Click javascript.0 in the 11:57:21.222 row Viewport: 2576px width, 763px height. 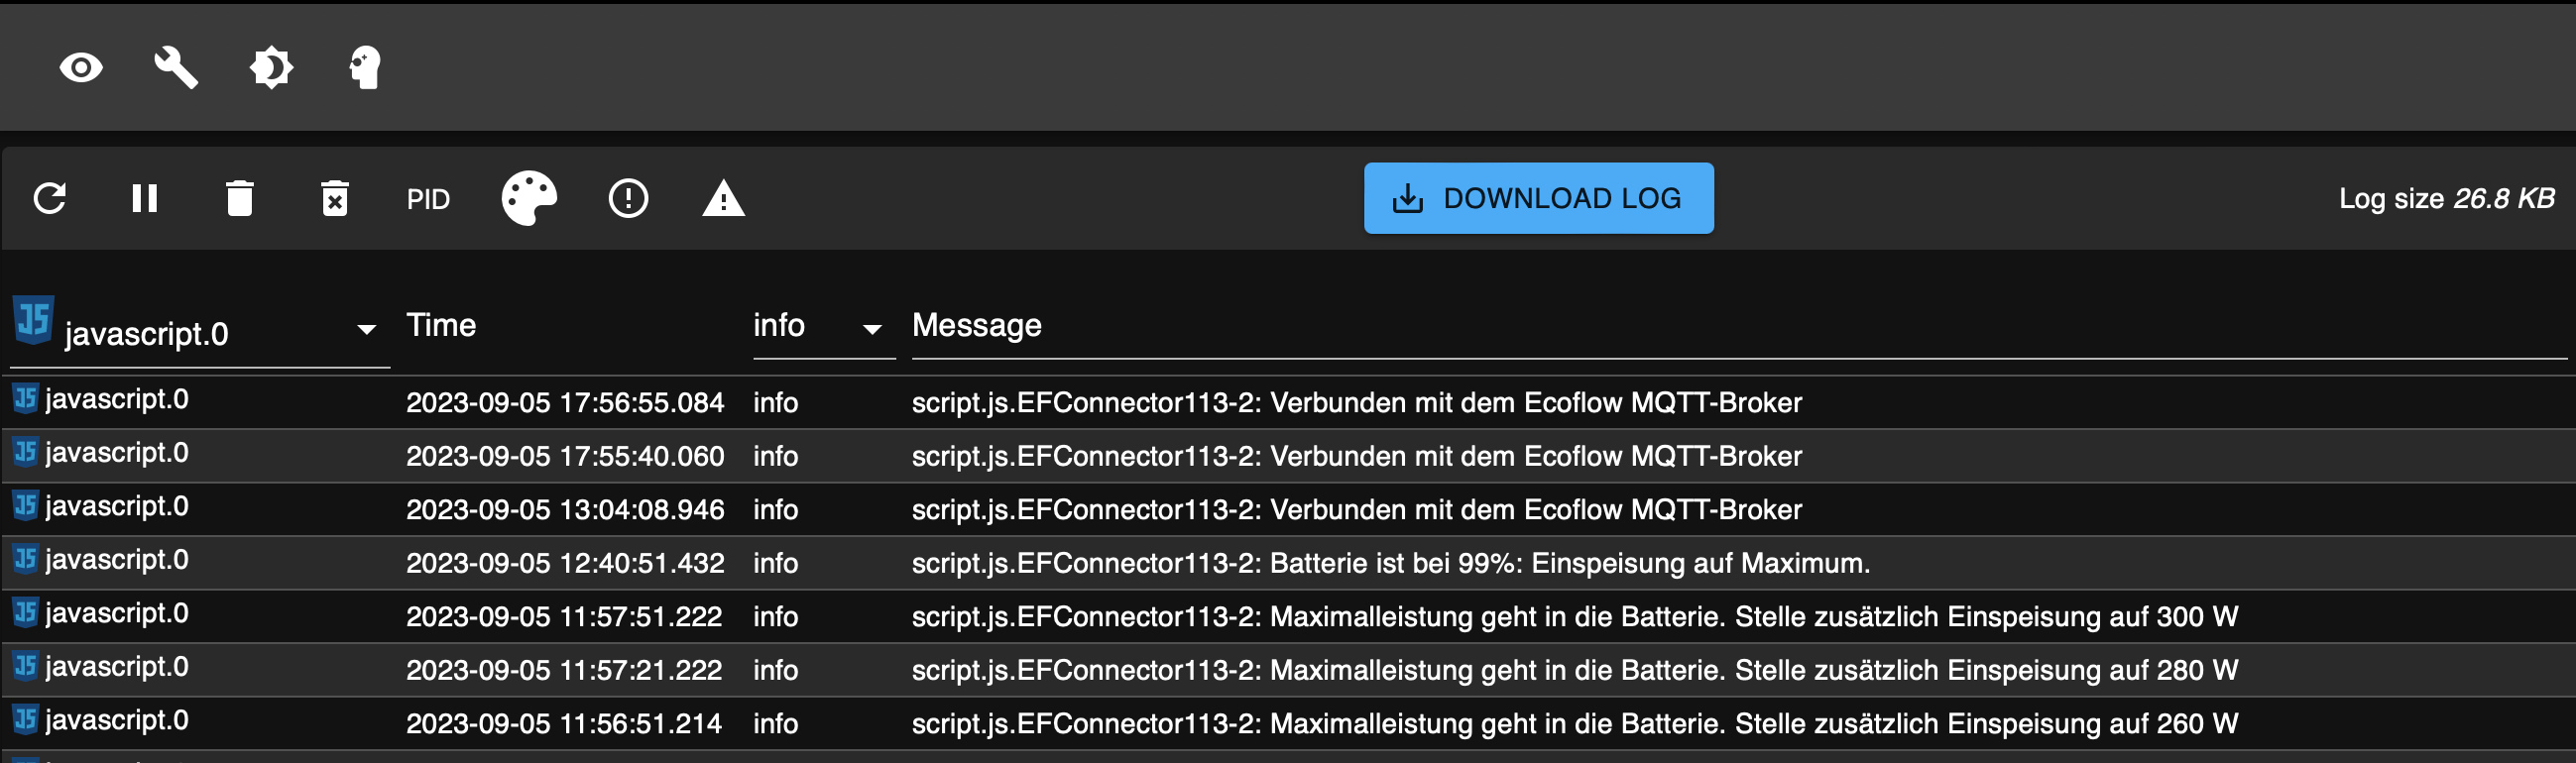[117, 666]
